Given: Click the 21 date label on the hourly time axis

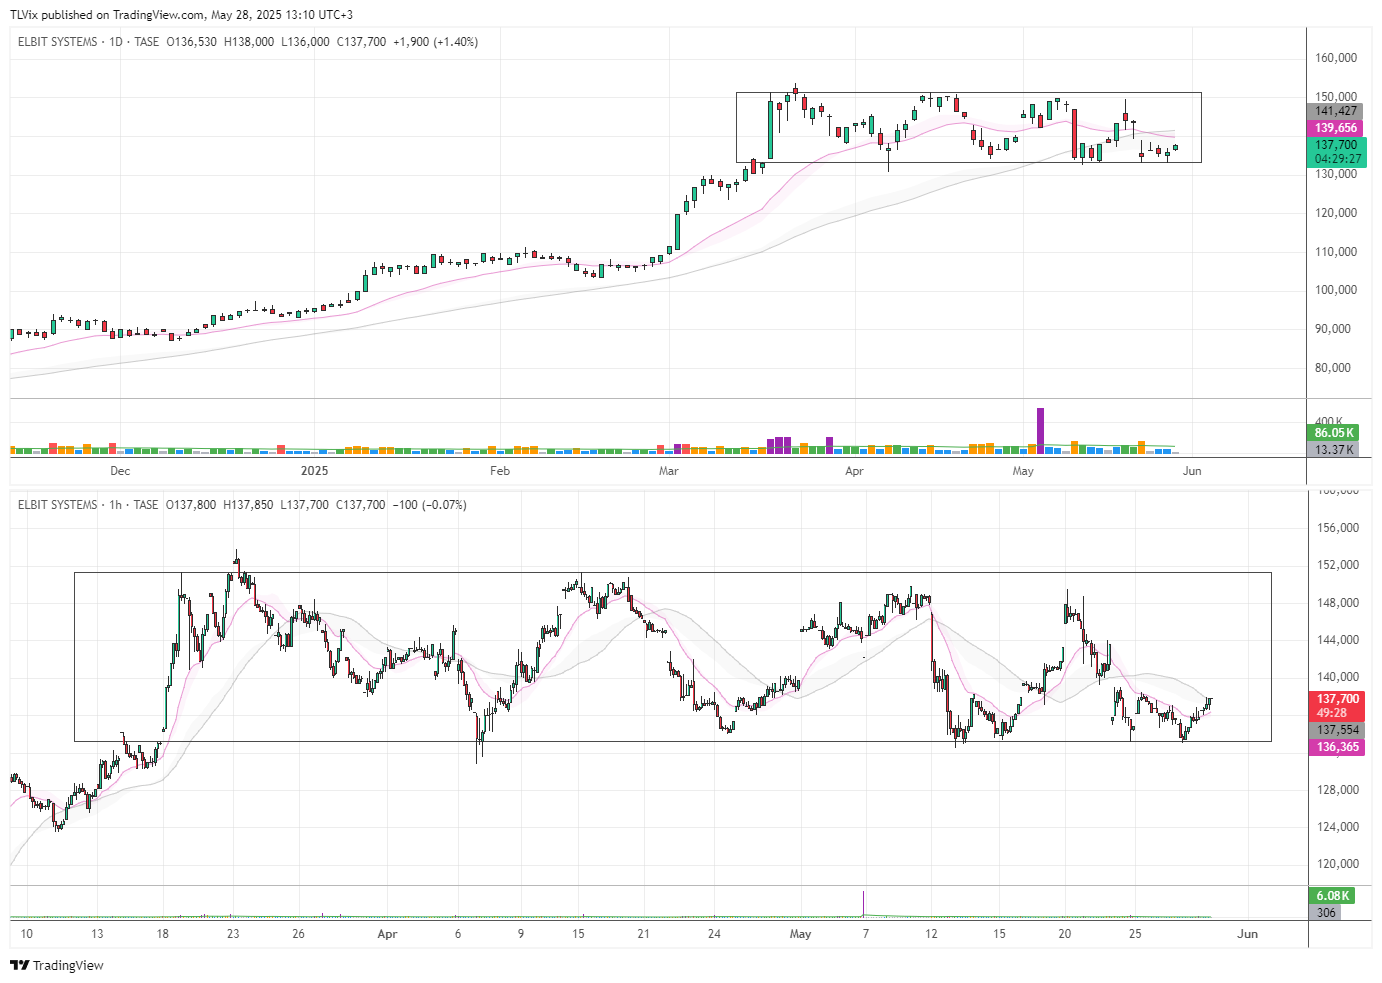Looking at the screenshot, I should 643,934.
